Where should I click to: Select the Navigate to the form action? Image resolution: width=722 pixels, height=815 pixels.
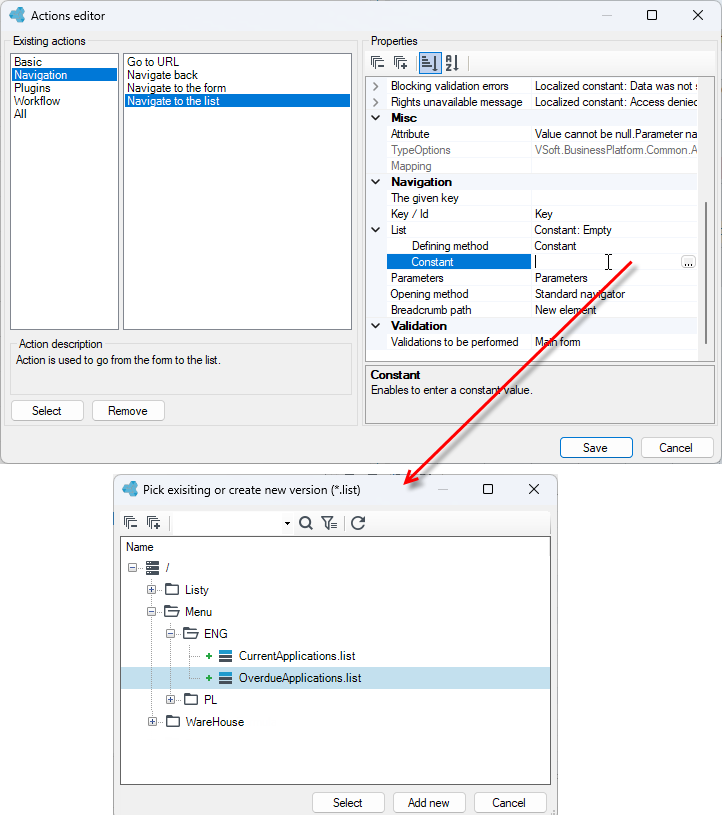[238, 88]
